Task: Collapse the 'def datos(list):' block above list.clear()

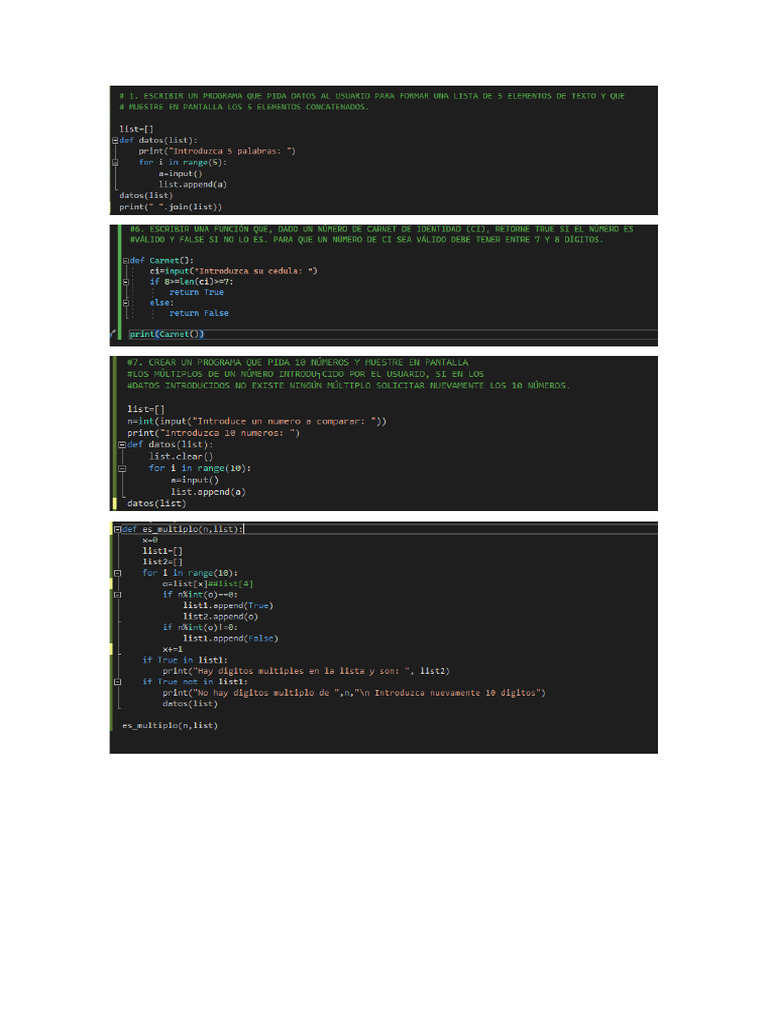Action: coord(122,445)
